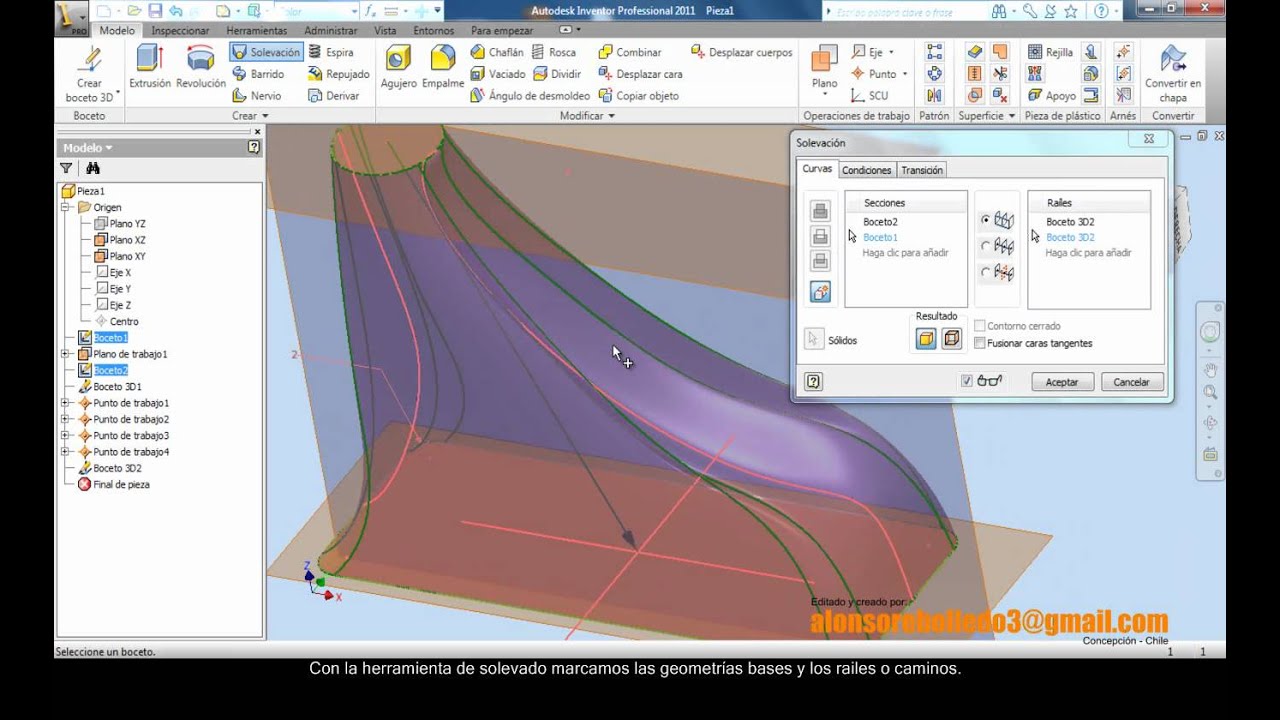Select the Apoyo rest tool
The width and height of the screenshot is (1280, 720).
[1051, 96]
